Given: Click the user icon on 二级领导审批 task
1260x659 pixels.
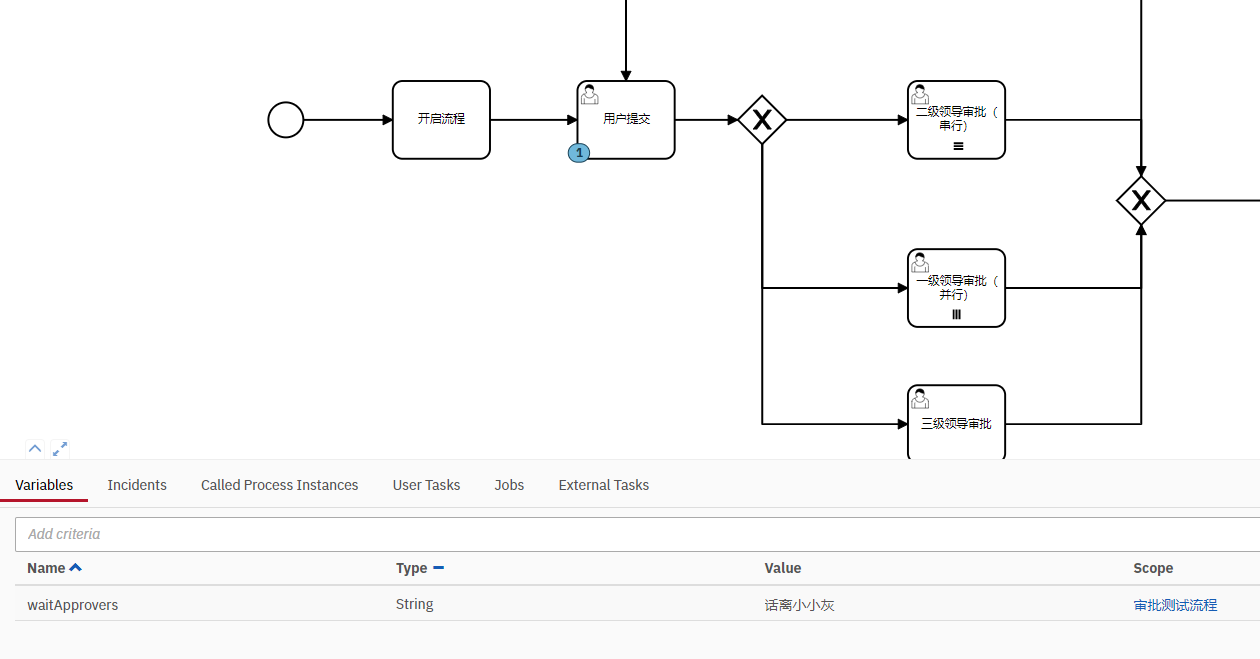Looking at the screenshot, I should point(920,94).
